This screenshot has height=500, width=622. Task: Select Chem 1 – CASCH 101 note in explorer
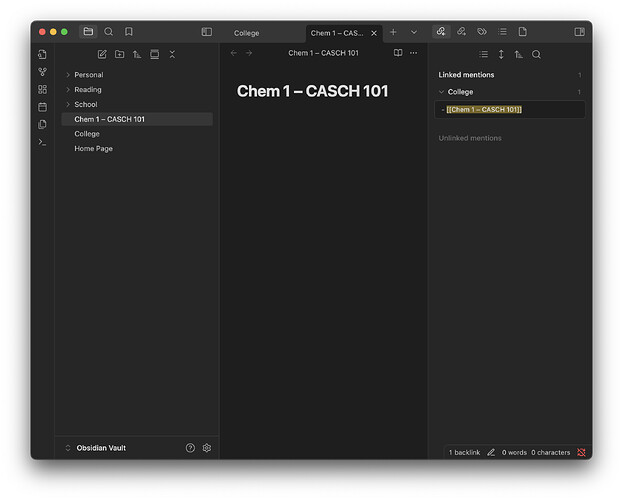[137, 119]
